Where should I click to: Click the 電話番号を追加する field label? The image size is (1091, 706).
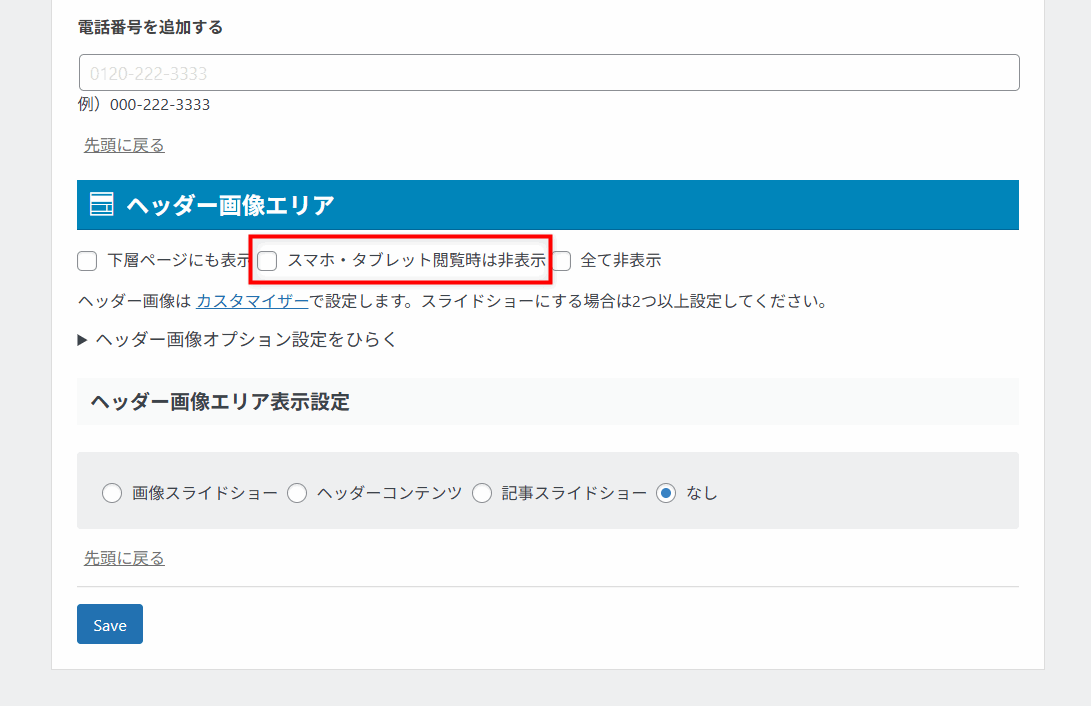pyautogui.click(x=150, y=27)
